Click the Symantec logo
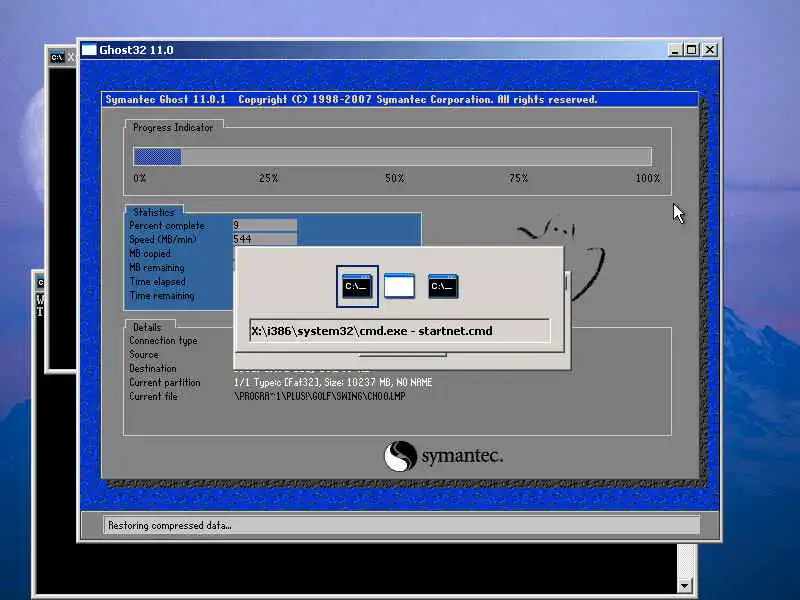The height and width of the screenshot is (600, 800). click(x=443, y=456)
